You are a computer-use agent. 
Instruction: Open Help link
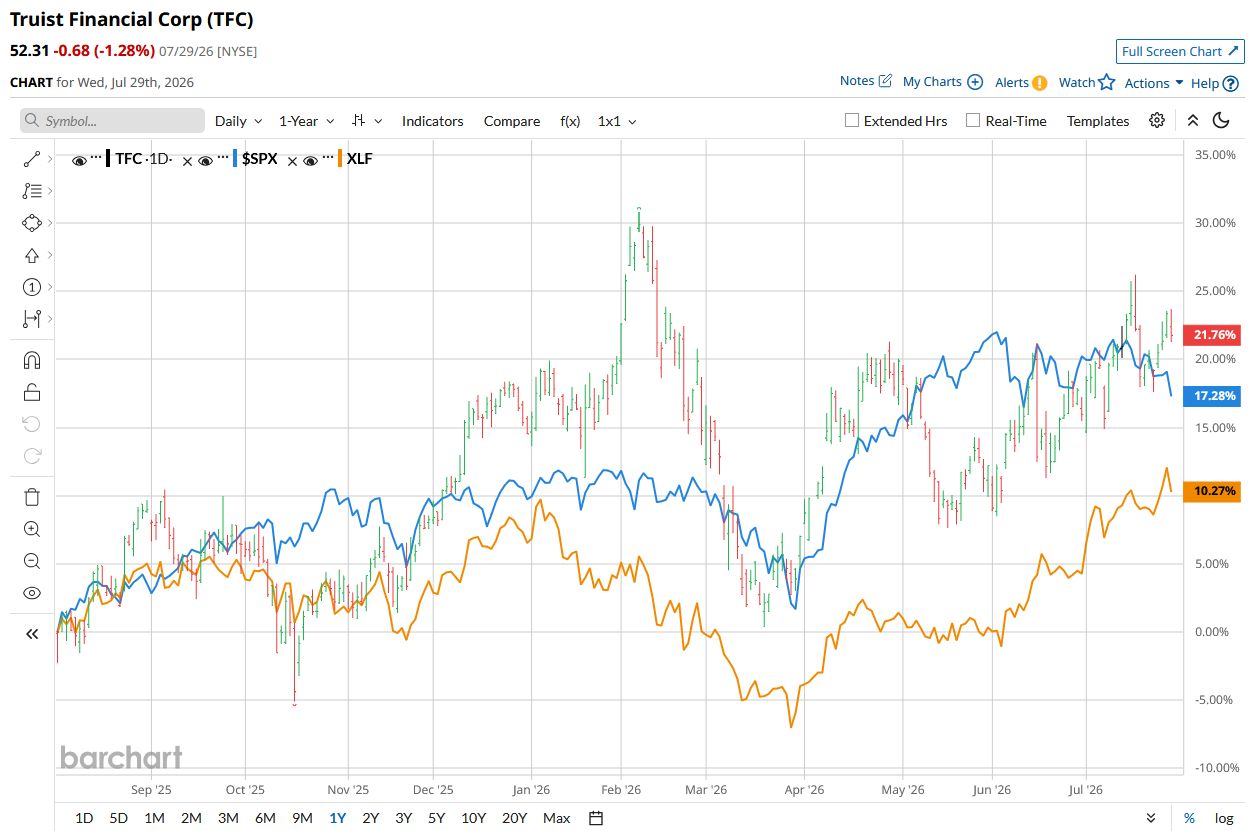coord(1215,83)
